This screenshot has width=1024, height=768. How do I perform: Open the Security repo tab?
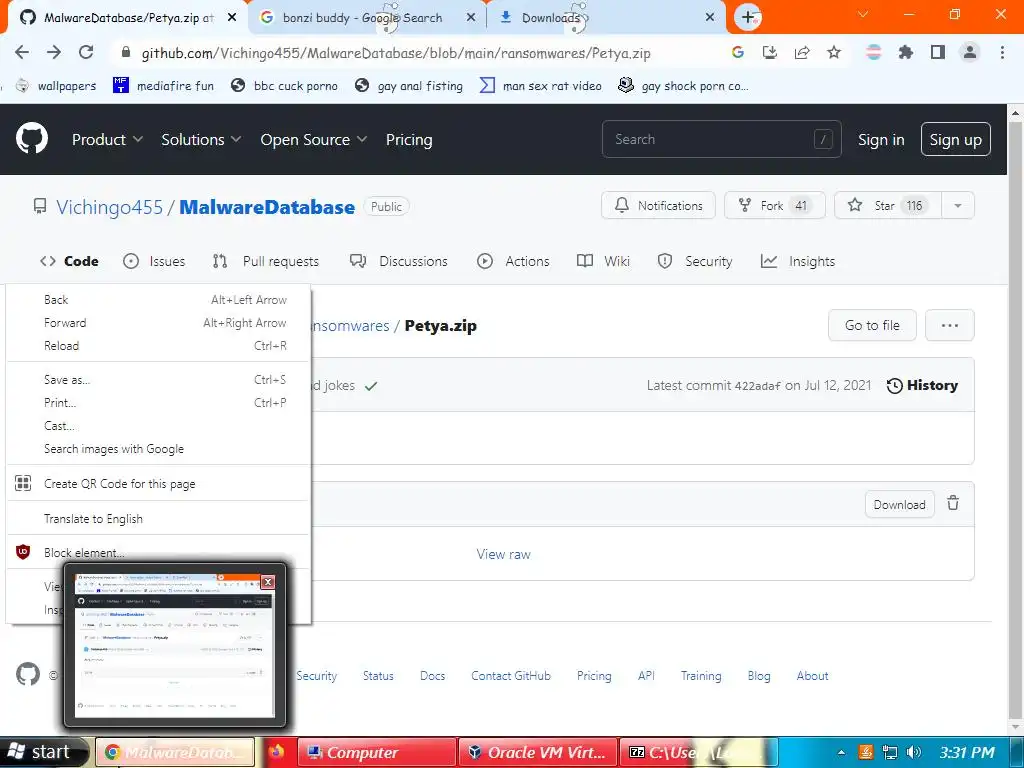(695, 261)
